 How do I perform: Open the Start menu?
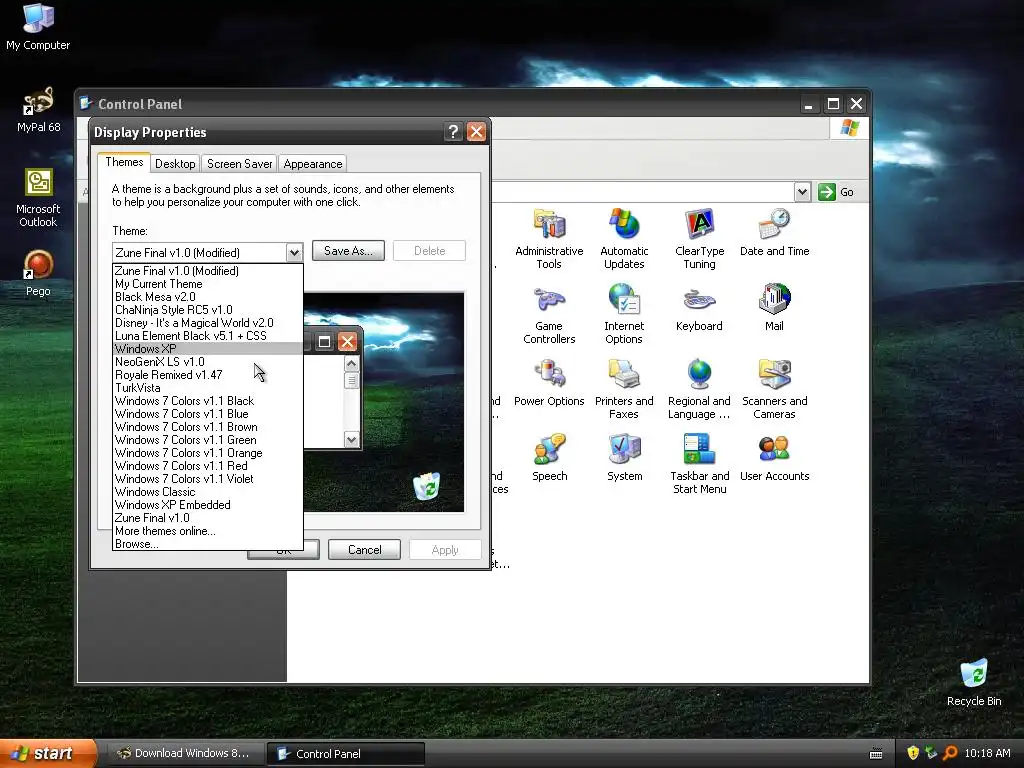pos(48,753)
